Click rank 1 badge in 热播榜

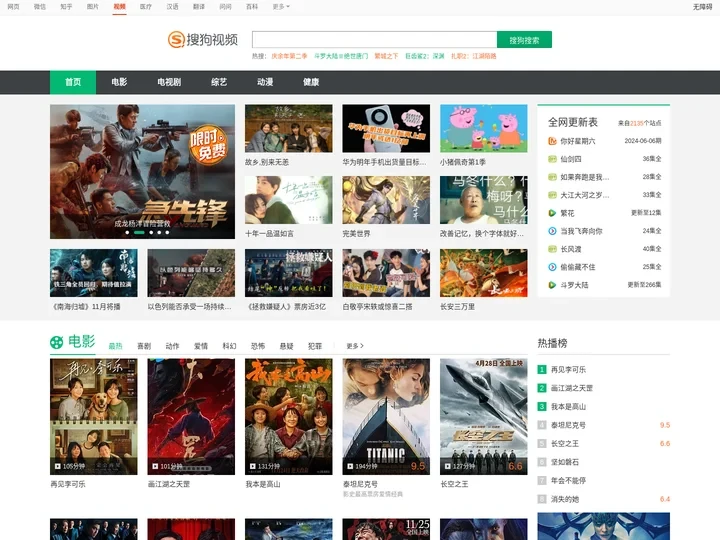pos(542,370)
